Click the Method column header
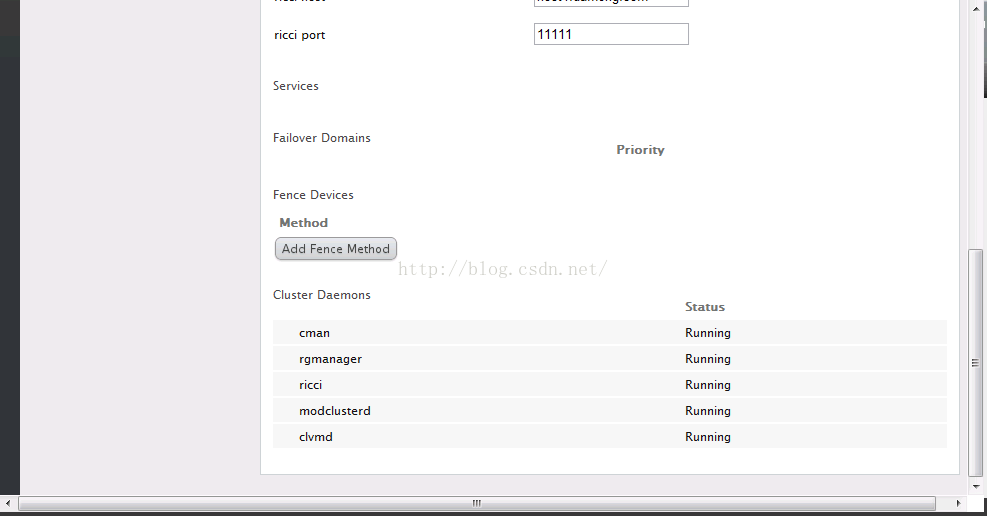Image resolution: width=987 pixels, height=516 pixels. click(303, 223)
